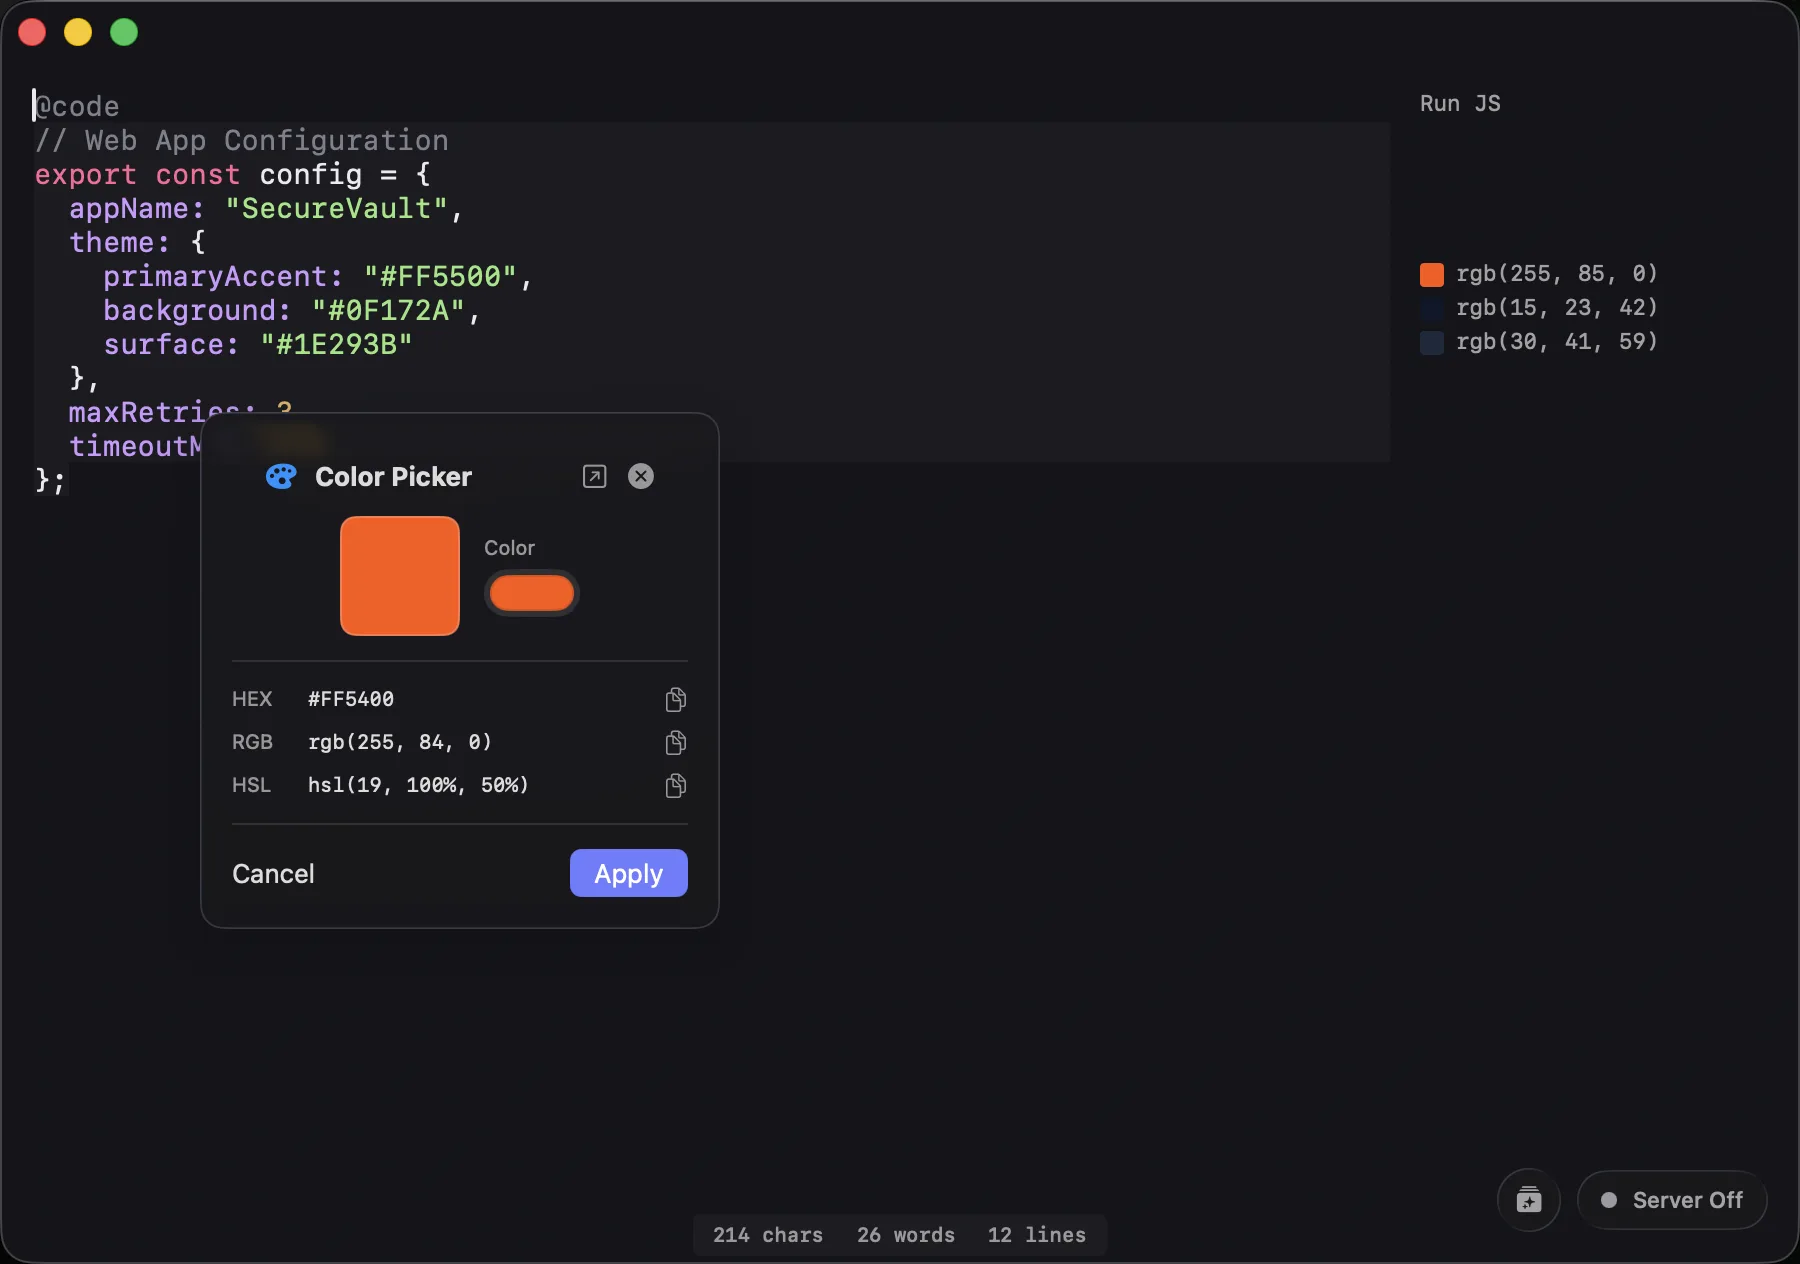Click the add-note icon near Server Off
The width and height of the screenshot is (1800, 1264).
[1529, 1200]
